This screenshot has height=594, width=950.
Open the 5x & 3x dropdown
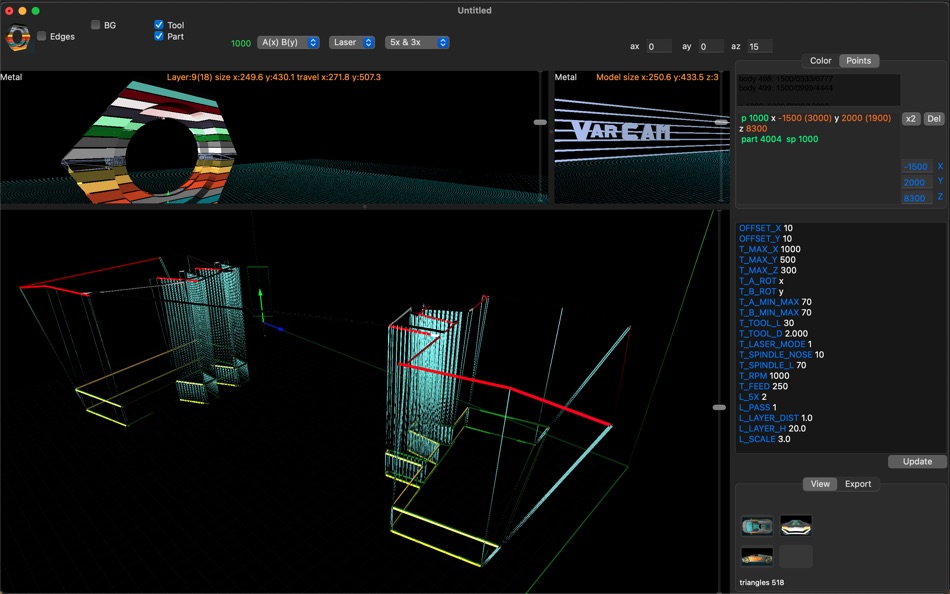[417, 42]
